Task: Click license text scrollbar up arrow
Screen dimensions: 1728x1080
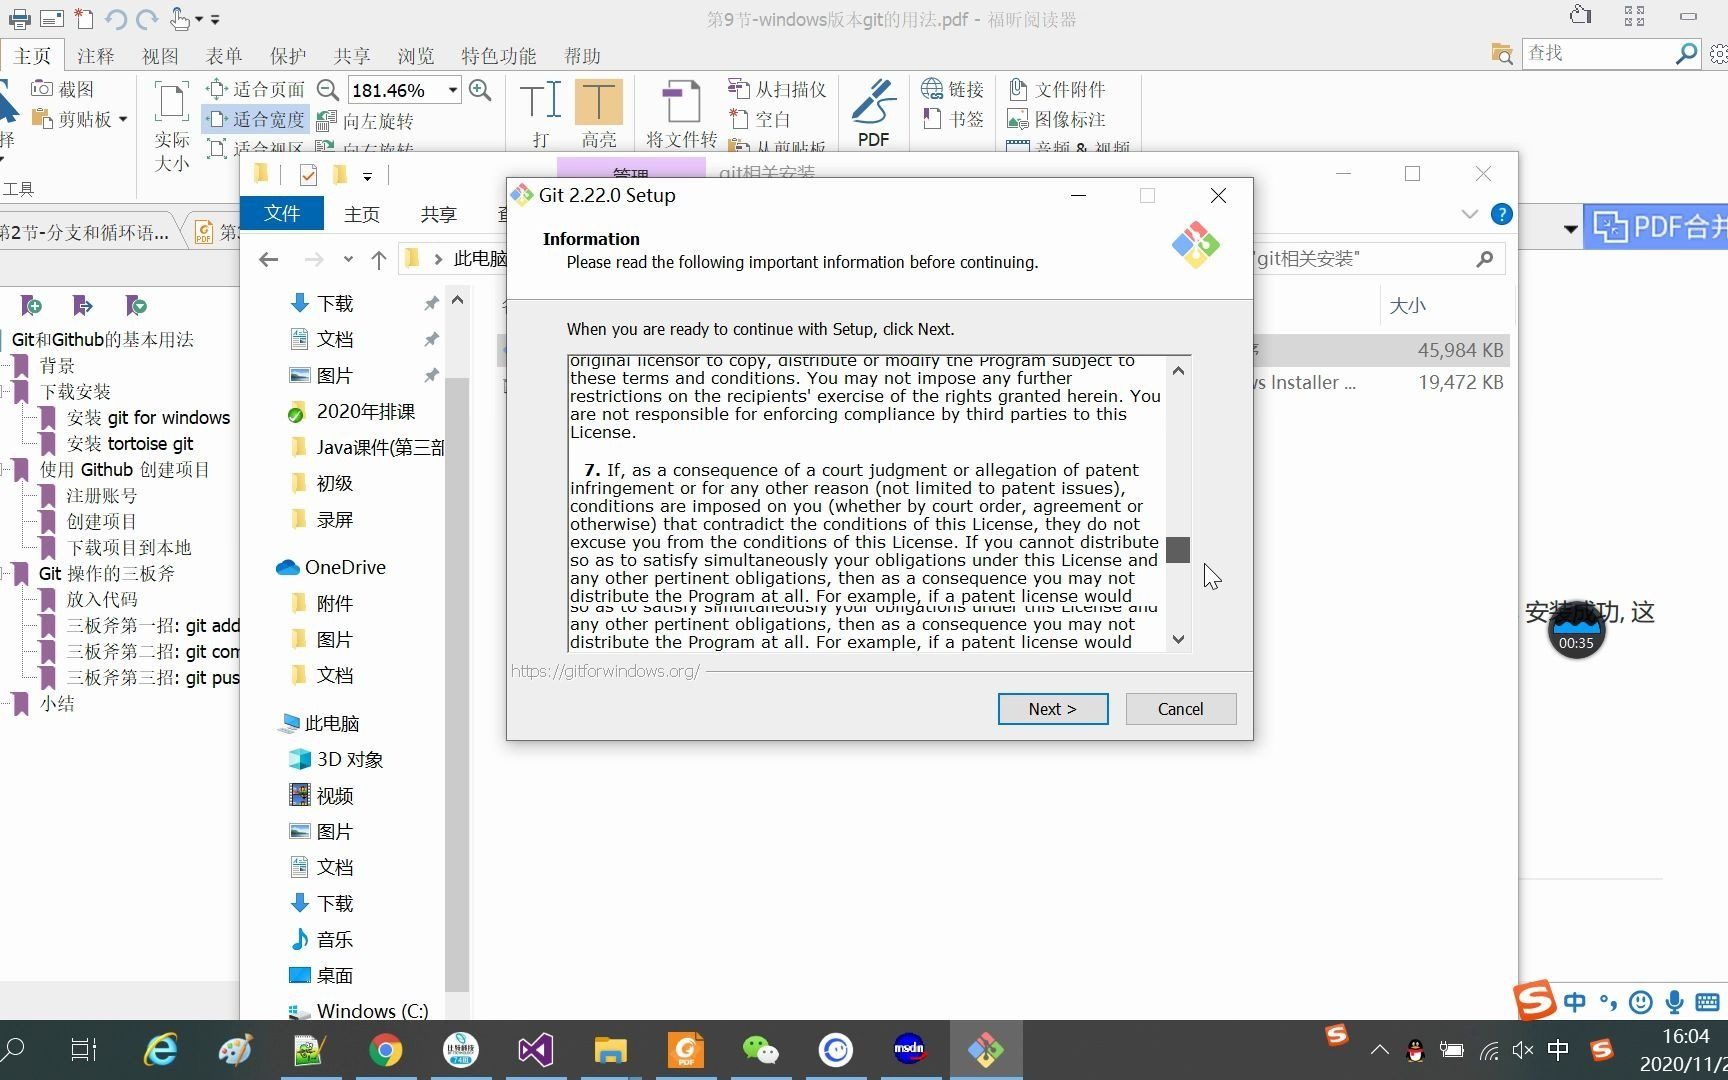Action: 1178,371
